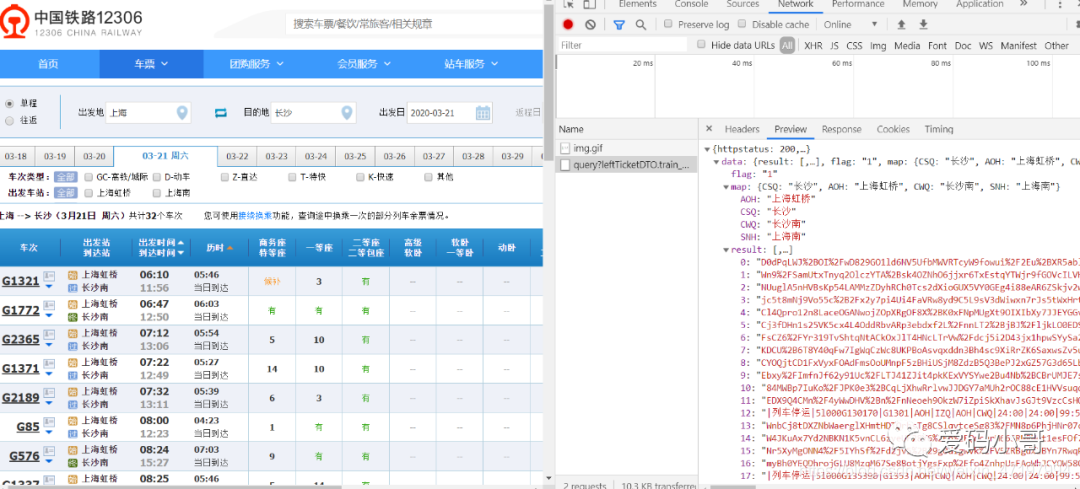Click the export HAR download arrow
The height and width of the screenshot is (489, 1080).
tap(924, 24)
